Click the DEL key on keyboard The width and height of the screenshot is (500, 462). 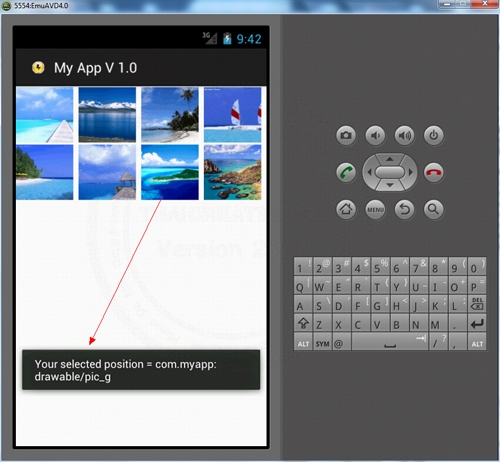pyautogui.click(x=477, y=304)
